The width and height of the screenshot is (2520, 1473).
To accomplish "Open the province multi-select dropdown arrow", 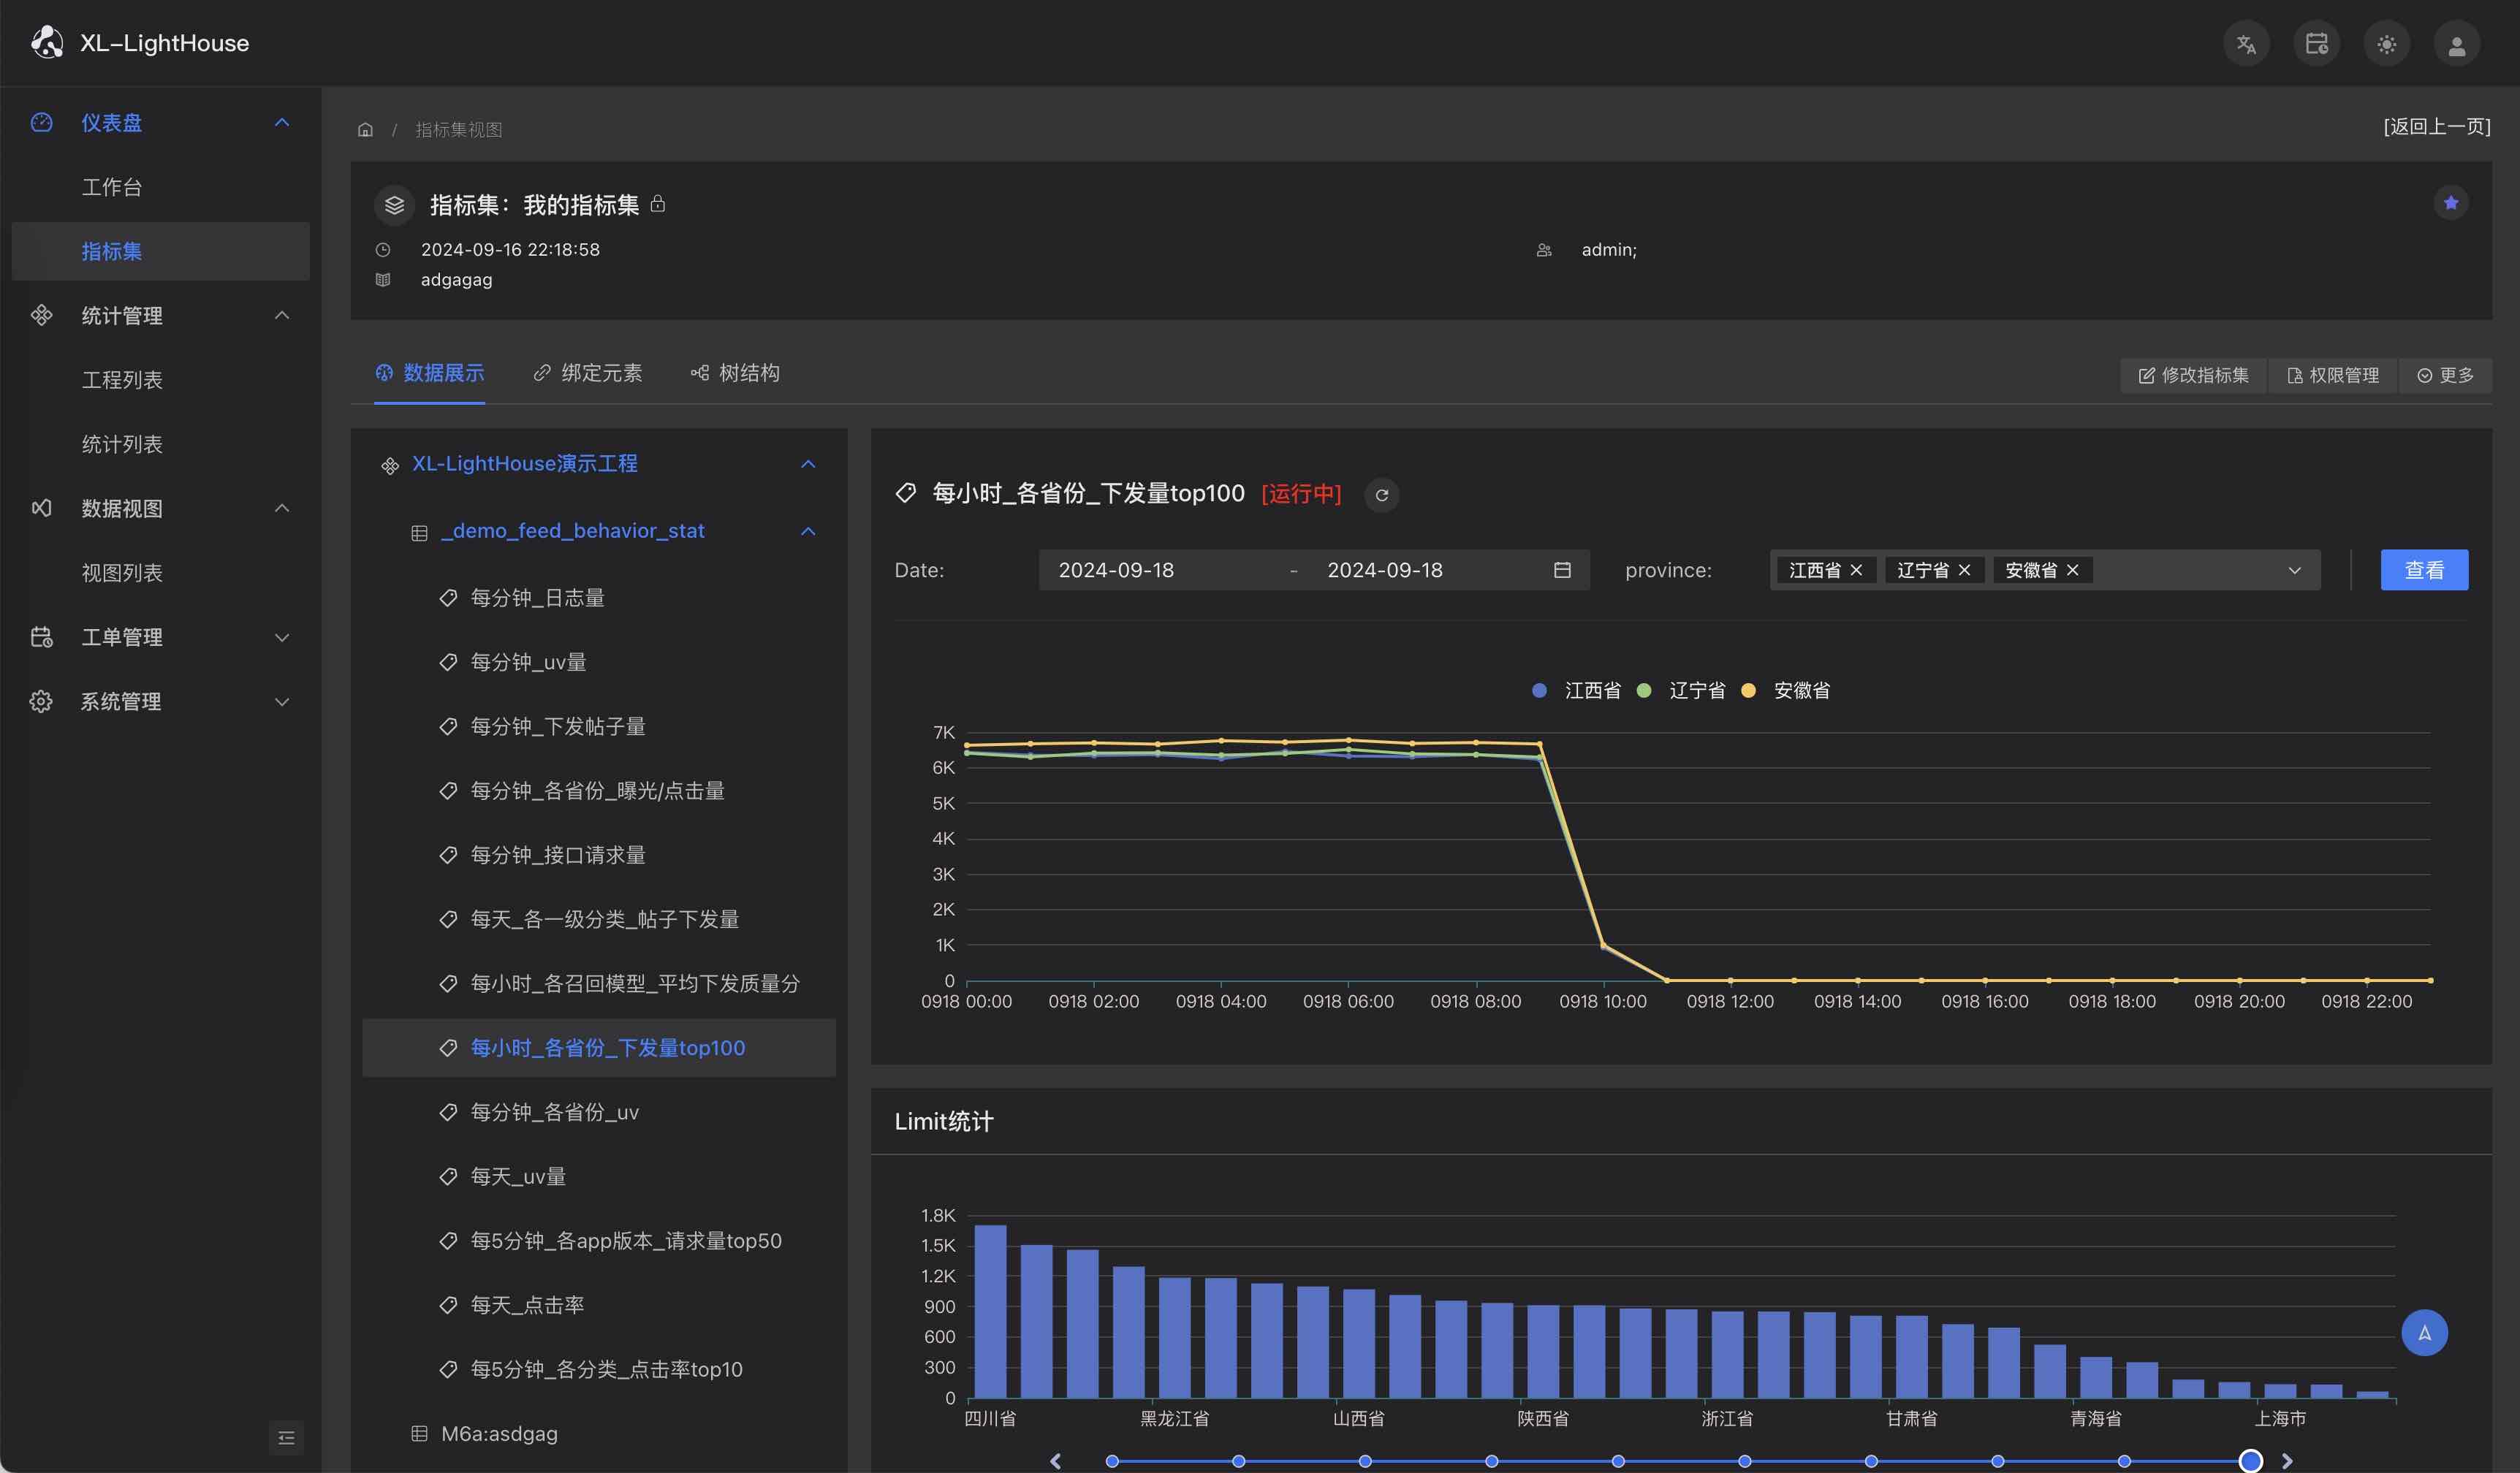I will click(2294, 570).
